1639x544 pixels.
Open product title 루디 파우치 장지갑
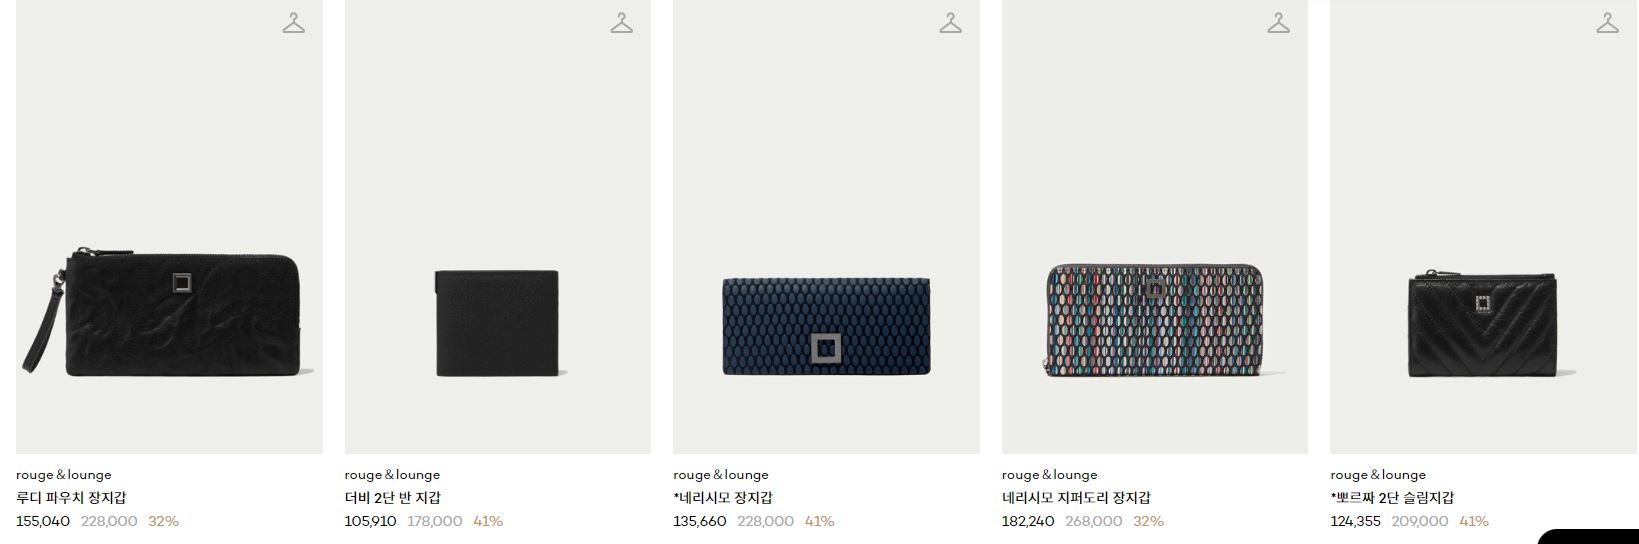click(71, 498)
